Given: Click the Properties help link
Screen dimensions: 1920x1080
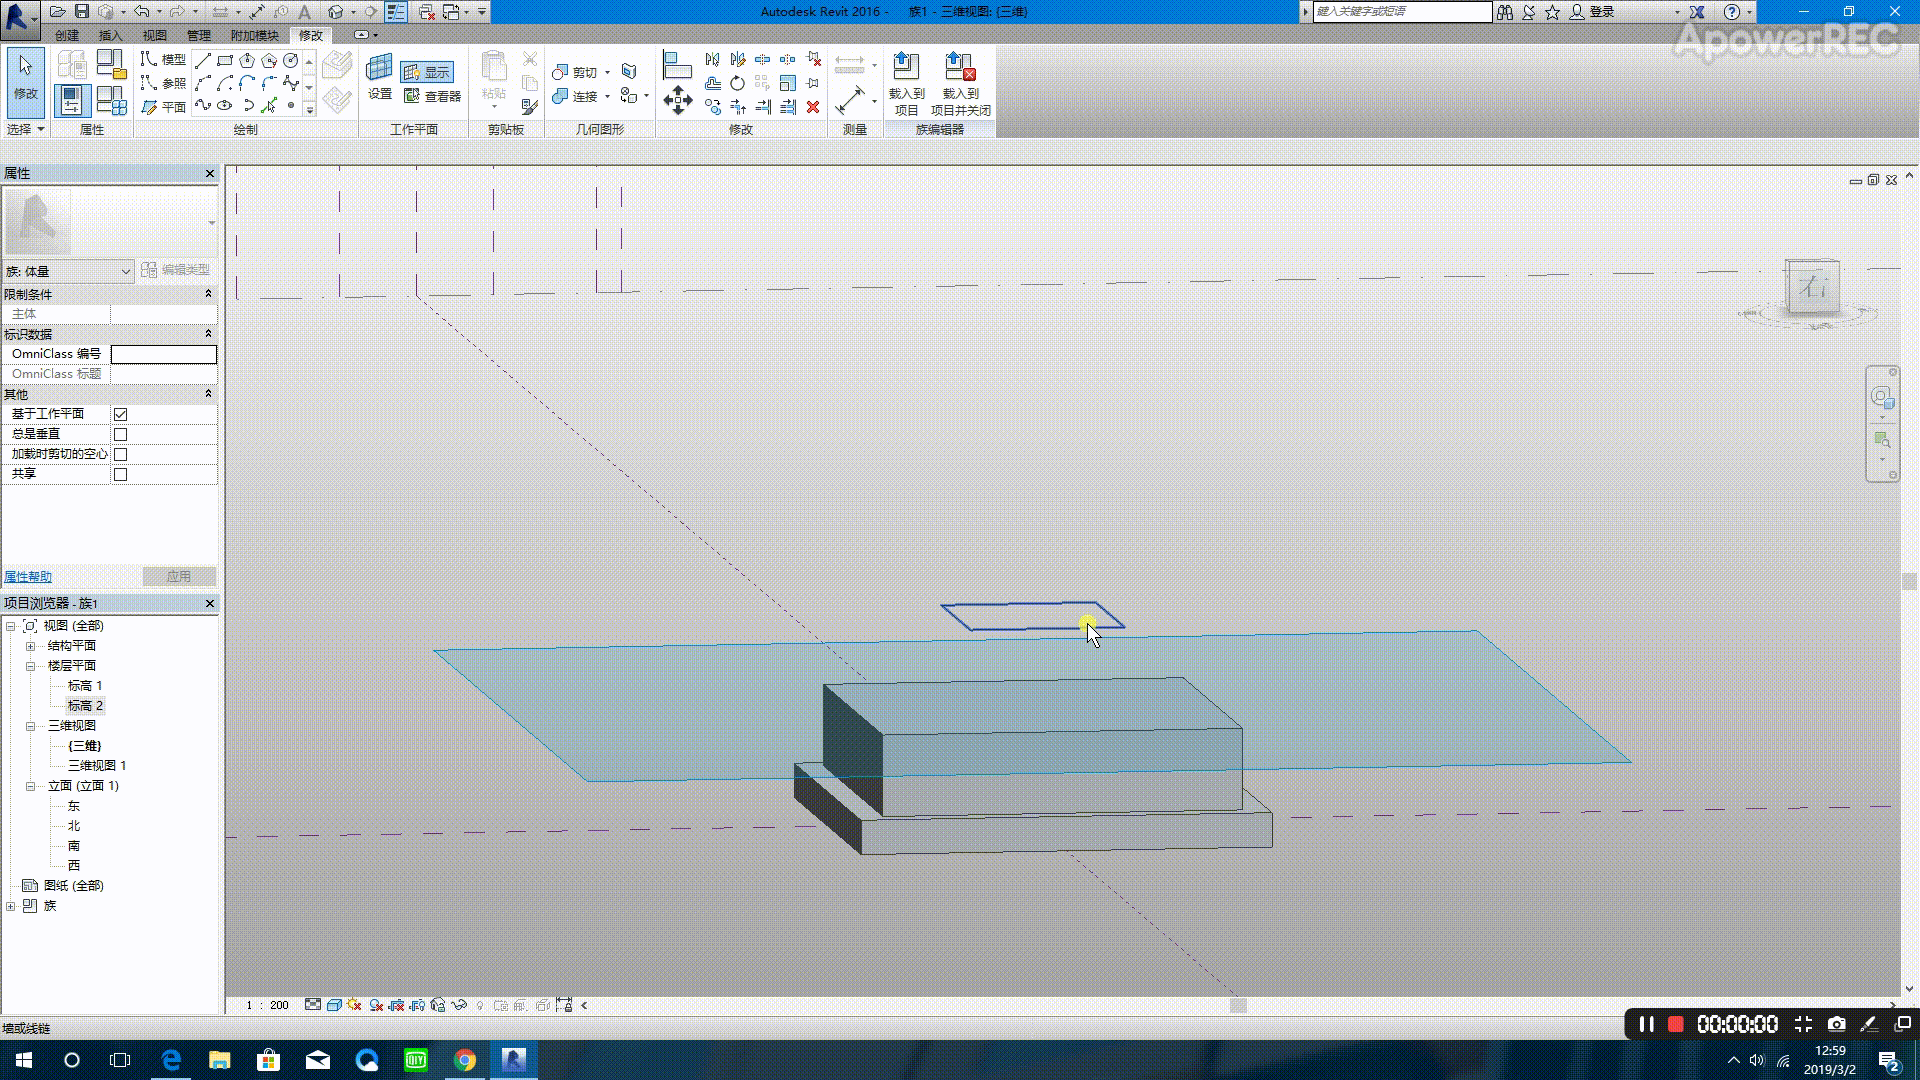Looking at the screenshot, I should click(28, 577).
